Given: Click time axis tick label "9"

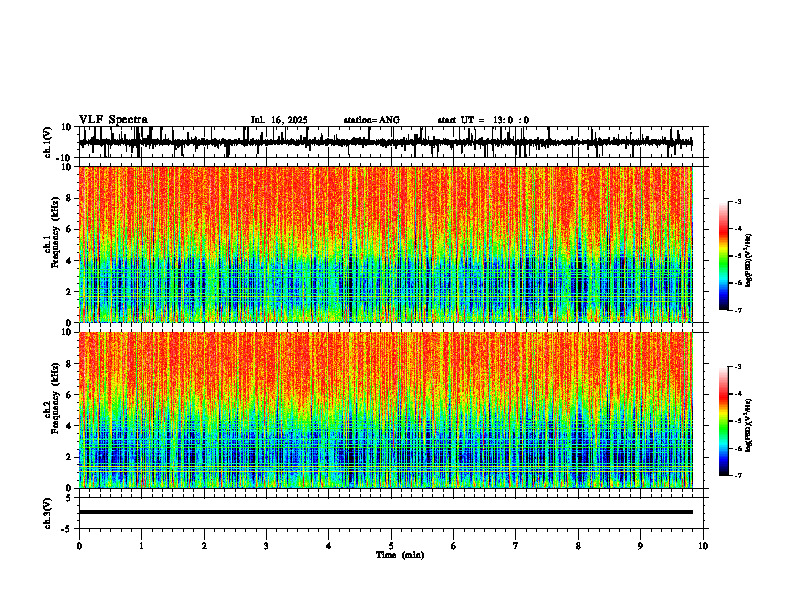Looking at the screenshot, I should tap(640, 546).
